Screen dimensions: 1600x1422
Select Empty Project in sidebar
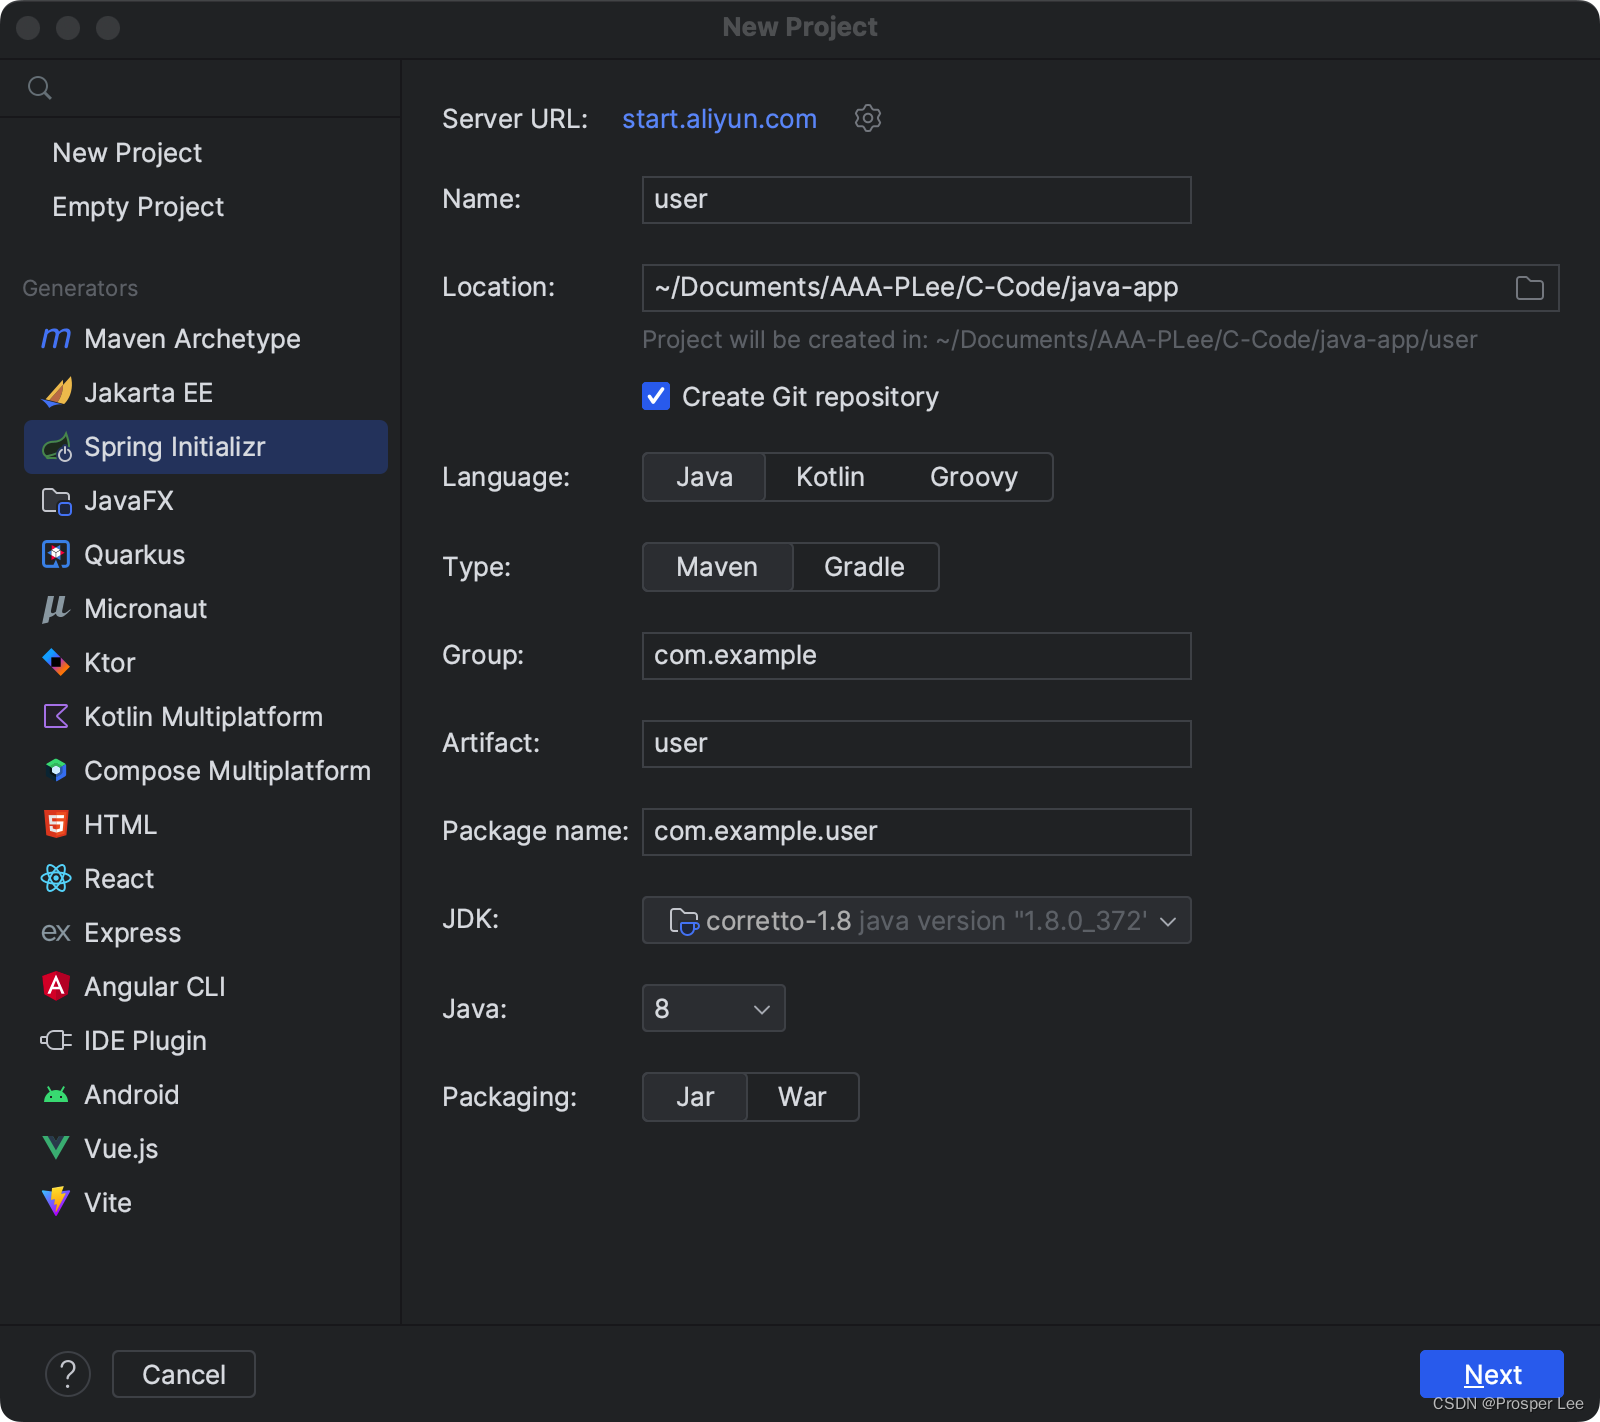[138, 207]
